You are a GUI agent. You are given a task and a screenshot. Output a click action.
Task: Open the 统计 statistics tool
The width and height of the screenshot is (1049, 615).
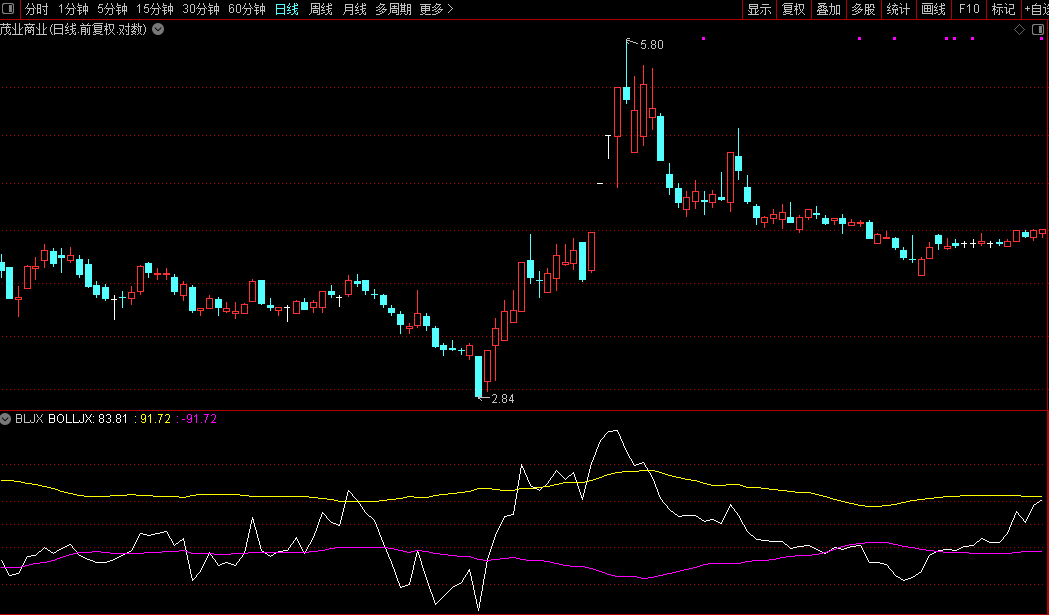tap(898, 10)
